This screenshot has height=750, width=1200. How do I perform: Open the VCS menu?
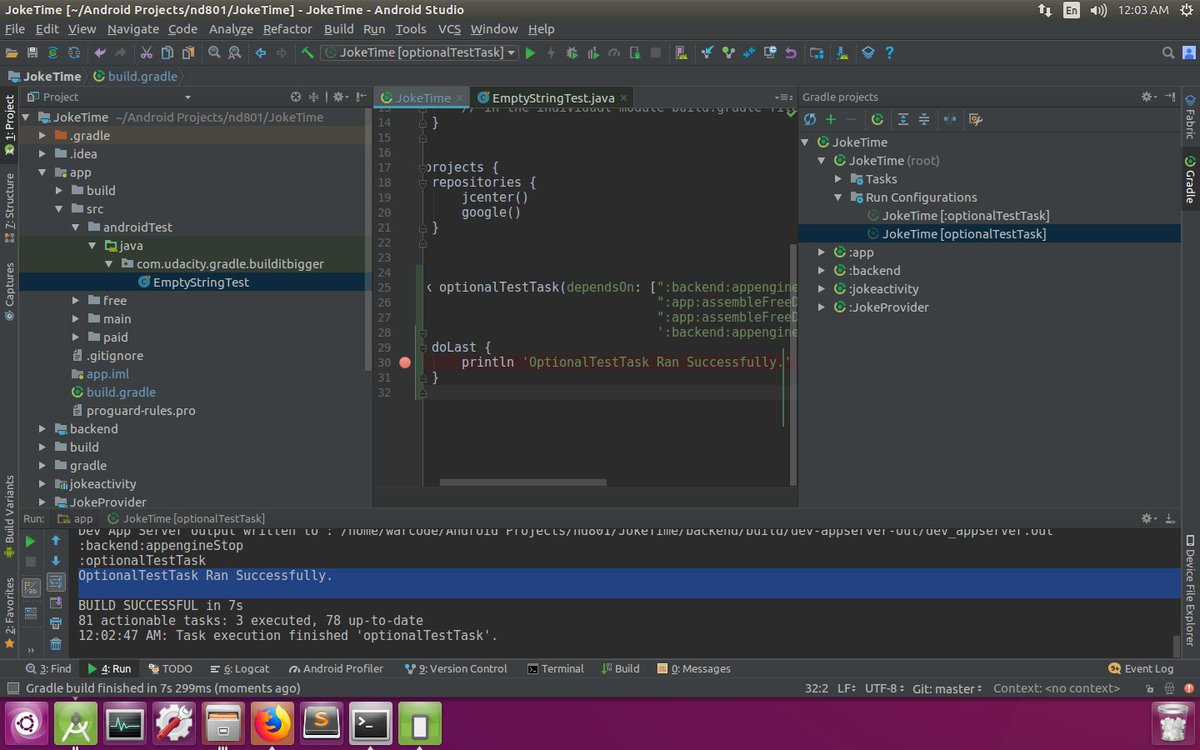click(449, 29)
